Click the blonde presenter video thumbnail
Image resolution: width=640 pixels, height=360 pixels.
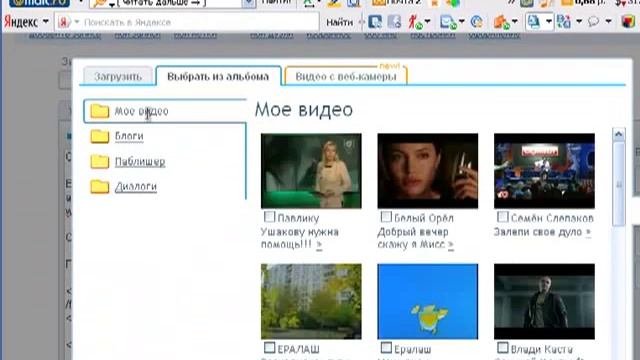(311, 171)
